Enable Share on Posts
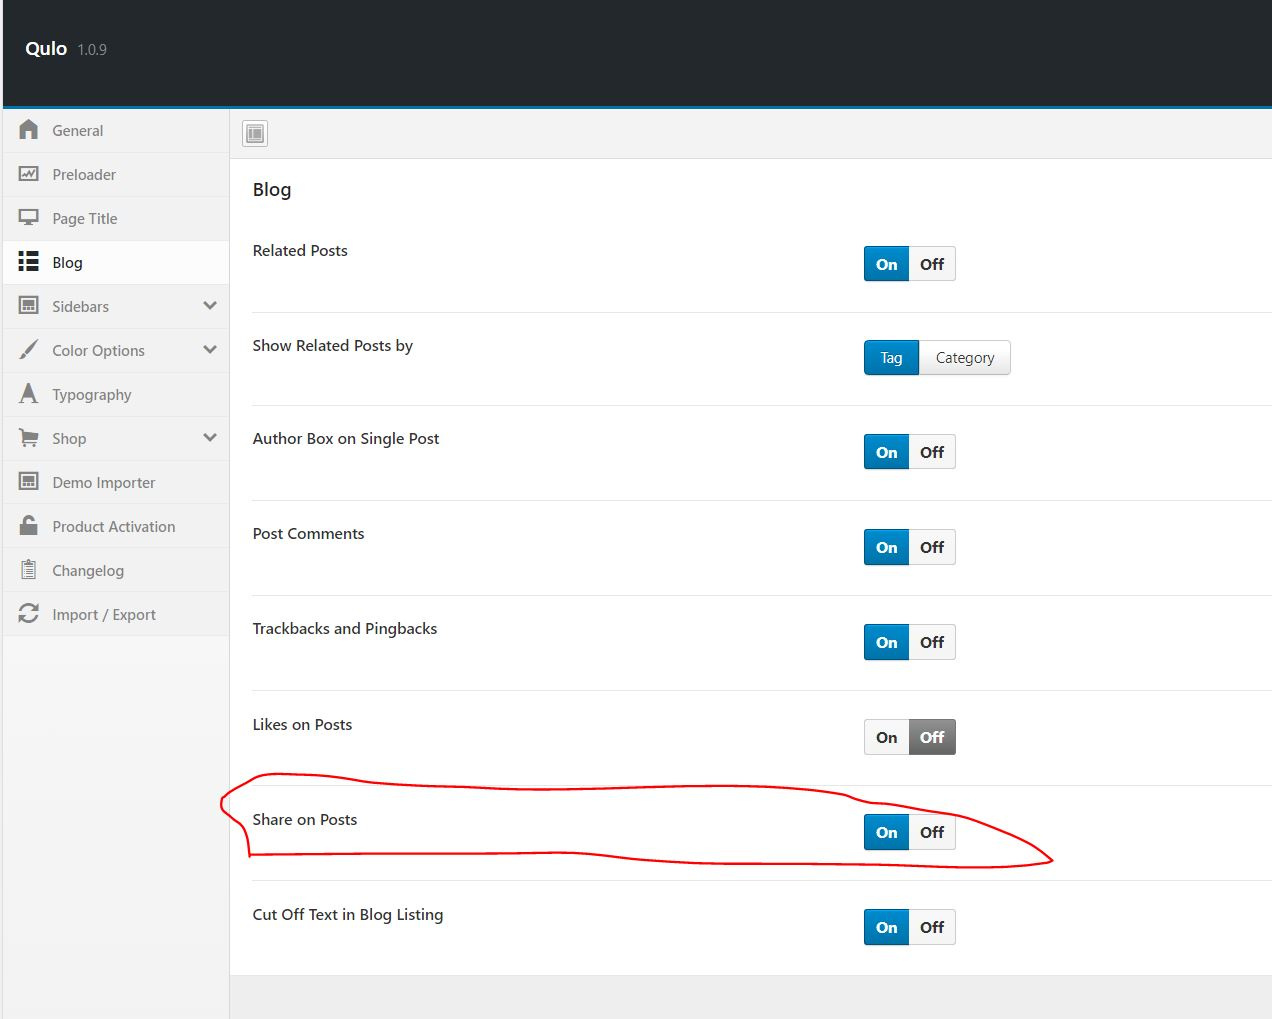 [x=887, y=832]
